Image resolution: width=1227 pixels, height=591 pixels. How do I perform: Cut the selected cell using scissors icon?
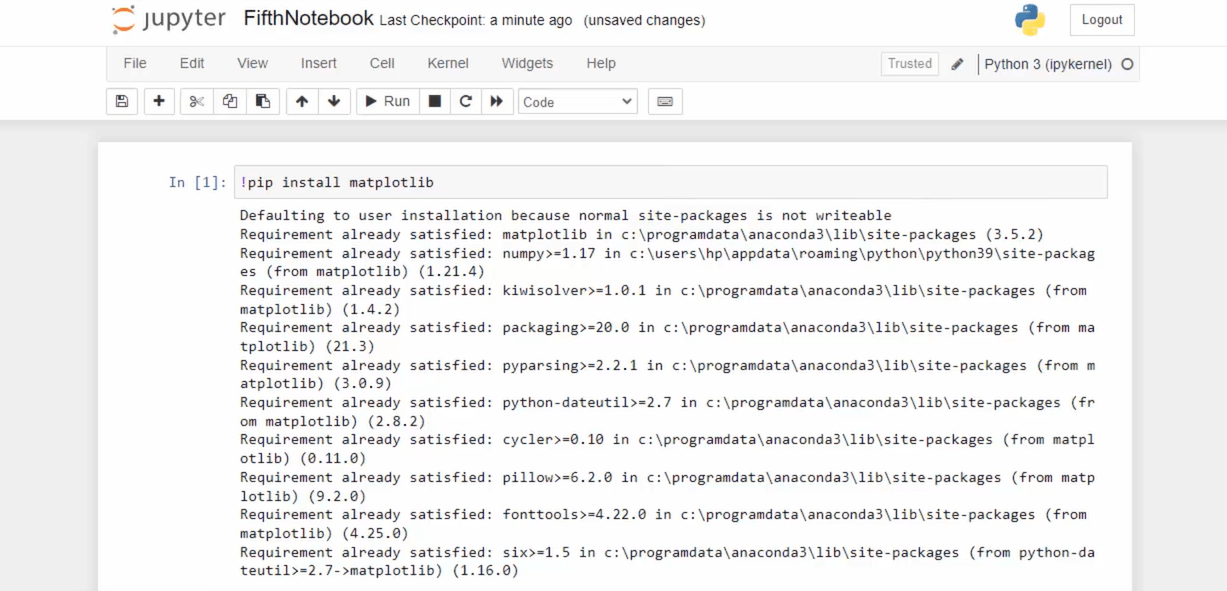[x=196, y=101]
